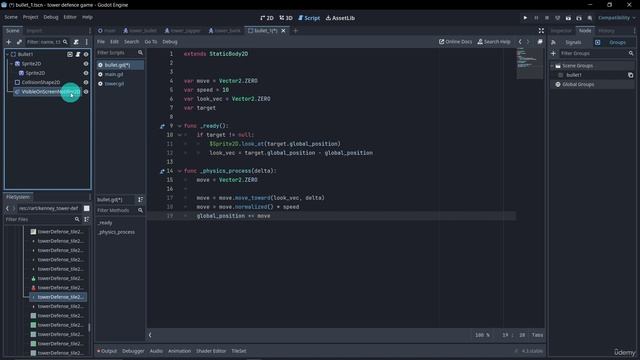Screen dimensions: 640x360
Task: Add a new group with plus icon
Action: click(553, 53)
